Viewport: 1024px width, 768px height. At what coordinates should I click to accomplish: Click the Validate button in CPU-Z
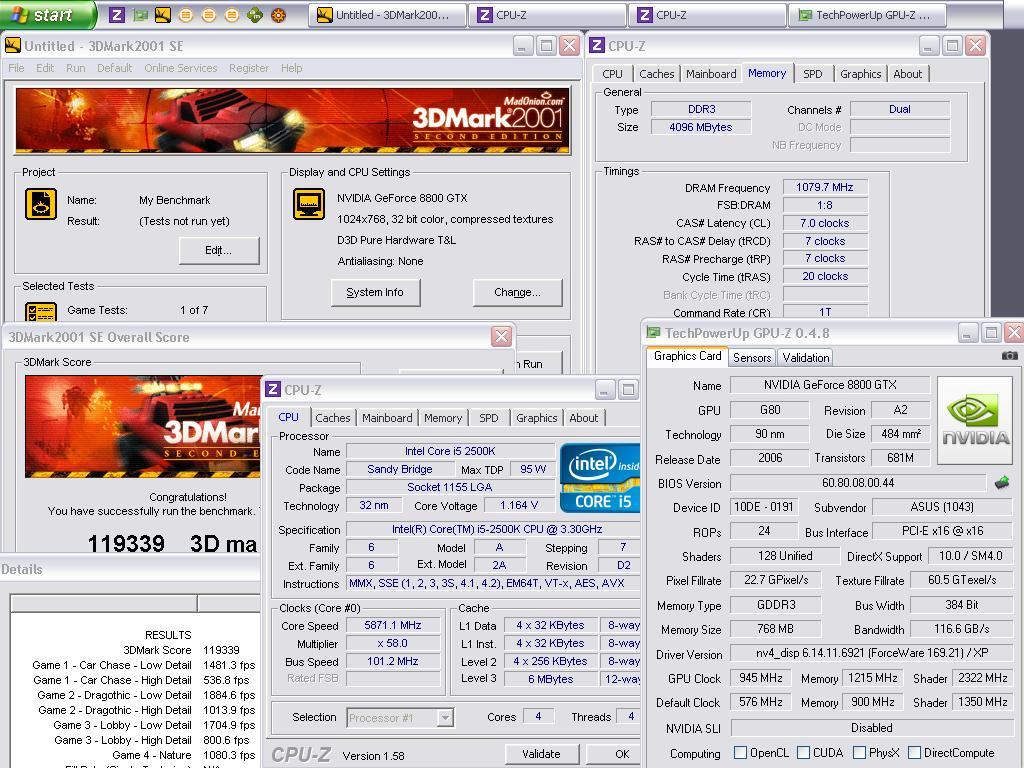tap(541, 754)
